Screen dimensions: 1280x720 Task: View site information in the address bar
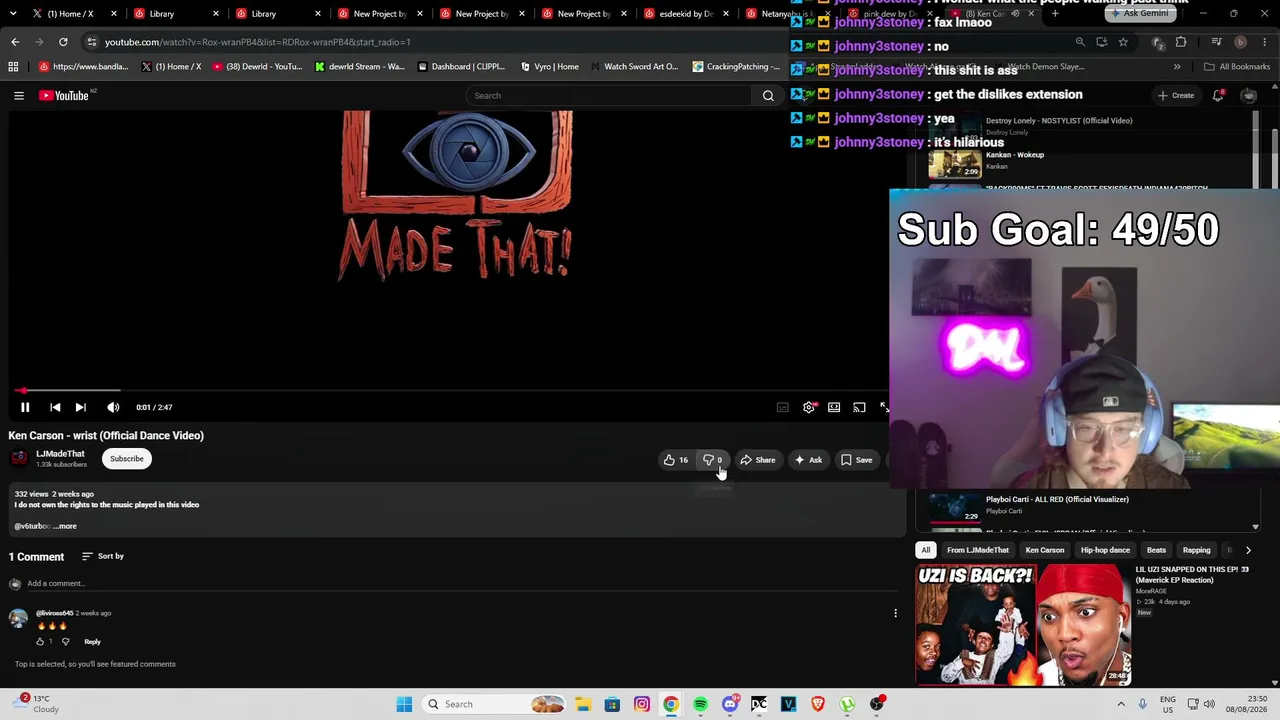[x=92, y=42]
